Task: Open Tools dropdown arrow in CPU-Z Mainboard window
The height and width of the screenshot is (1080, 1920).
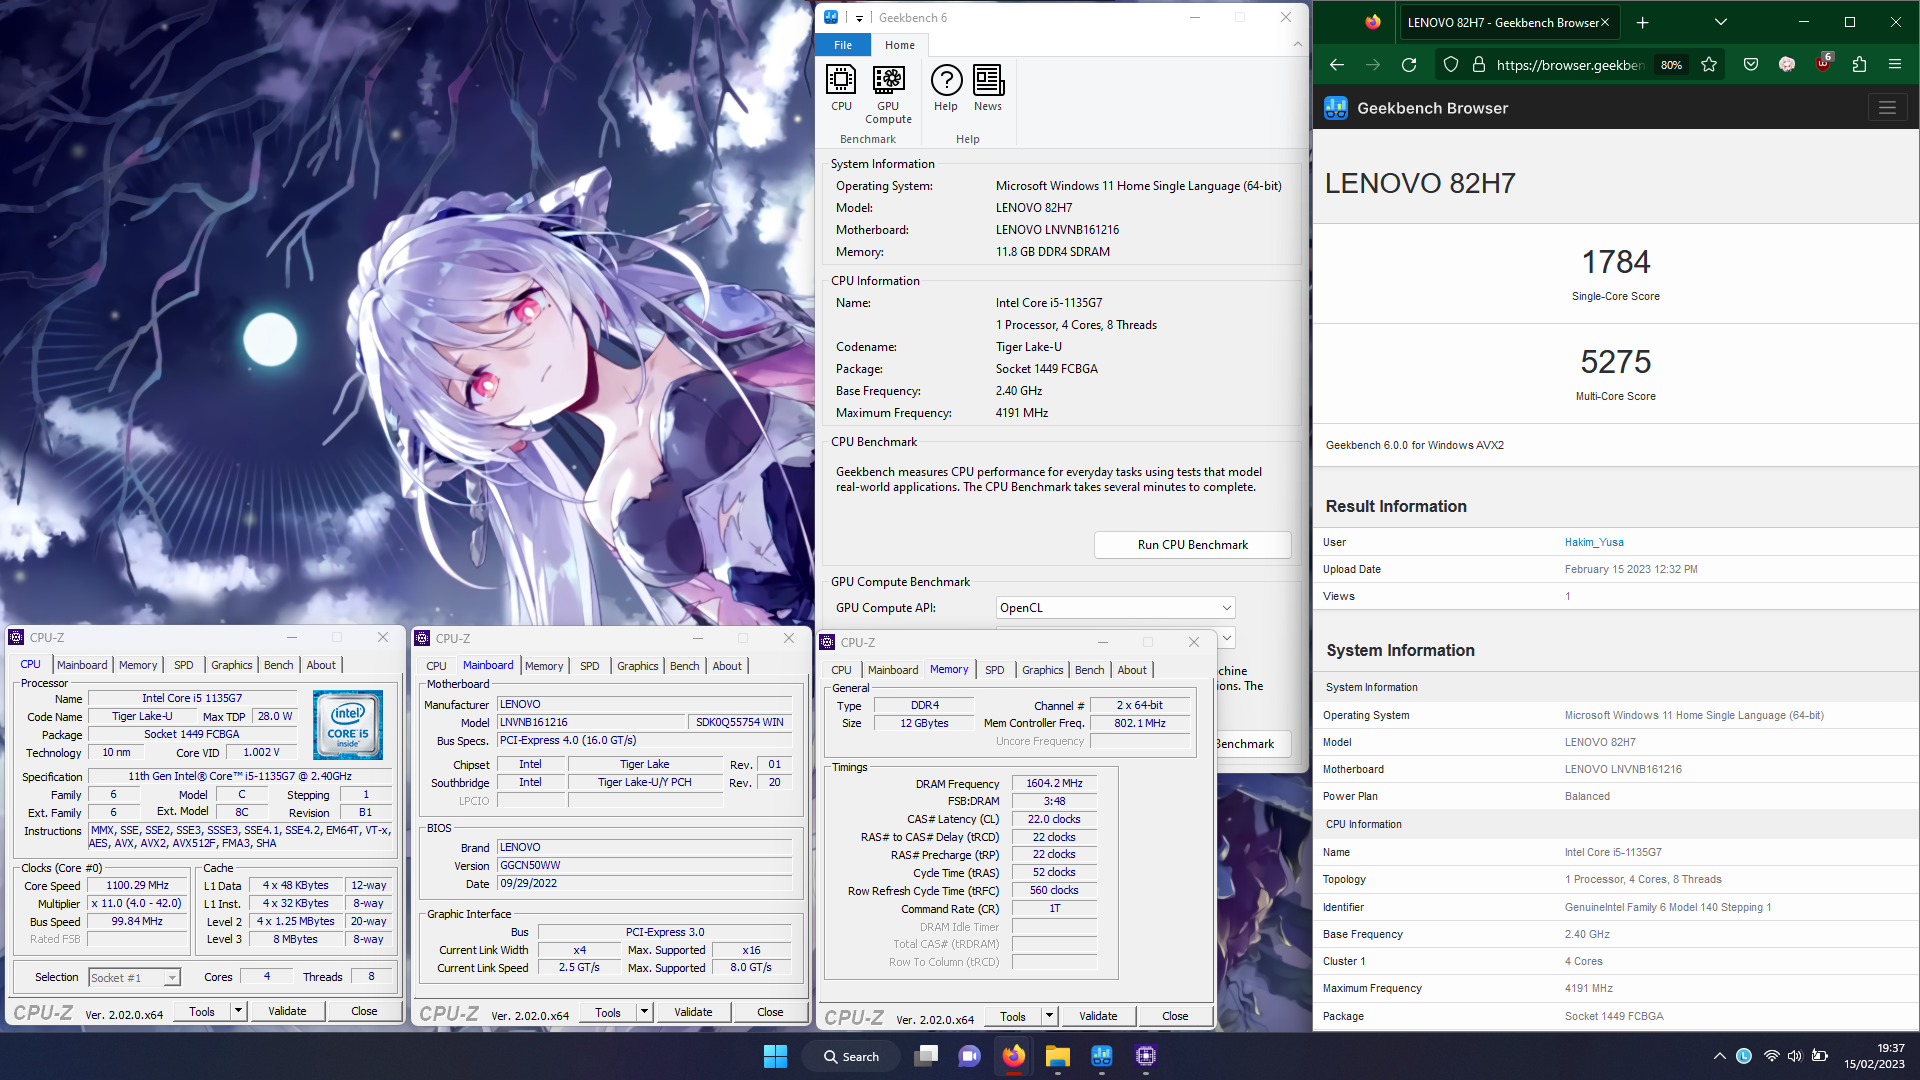Action: tap(645, 1012)
